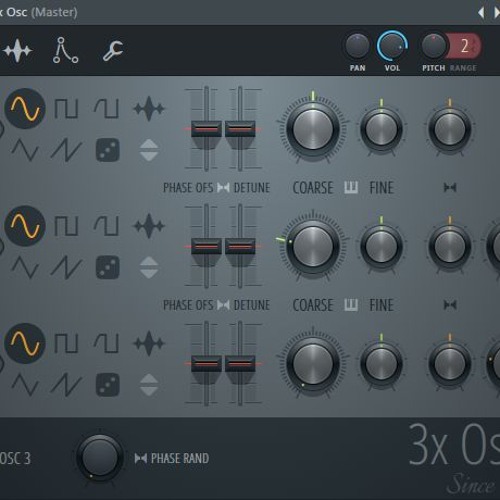Toggle invert arrows for oscillator 1
The image size is (500, 500).
149,150
